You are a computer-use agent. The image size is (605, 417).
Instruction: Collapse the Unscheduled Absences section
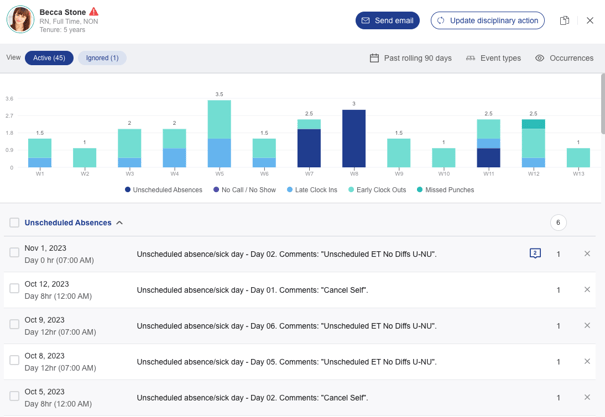[x=120, y=223]
